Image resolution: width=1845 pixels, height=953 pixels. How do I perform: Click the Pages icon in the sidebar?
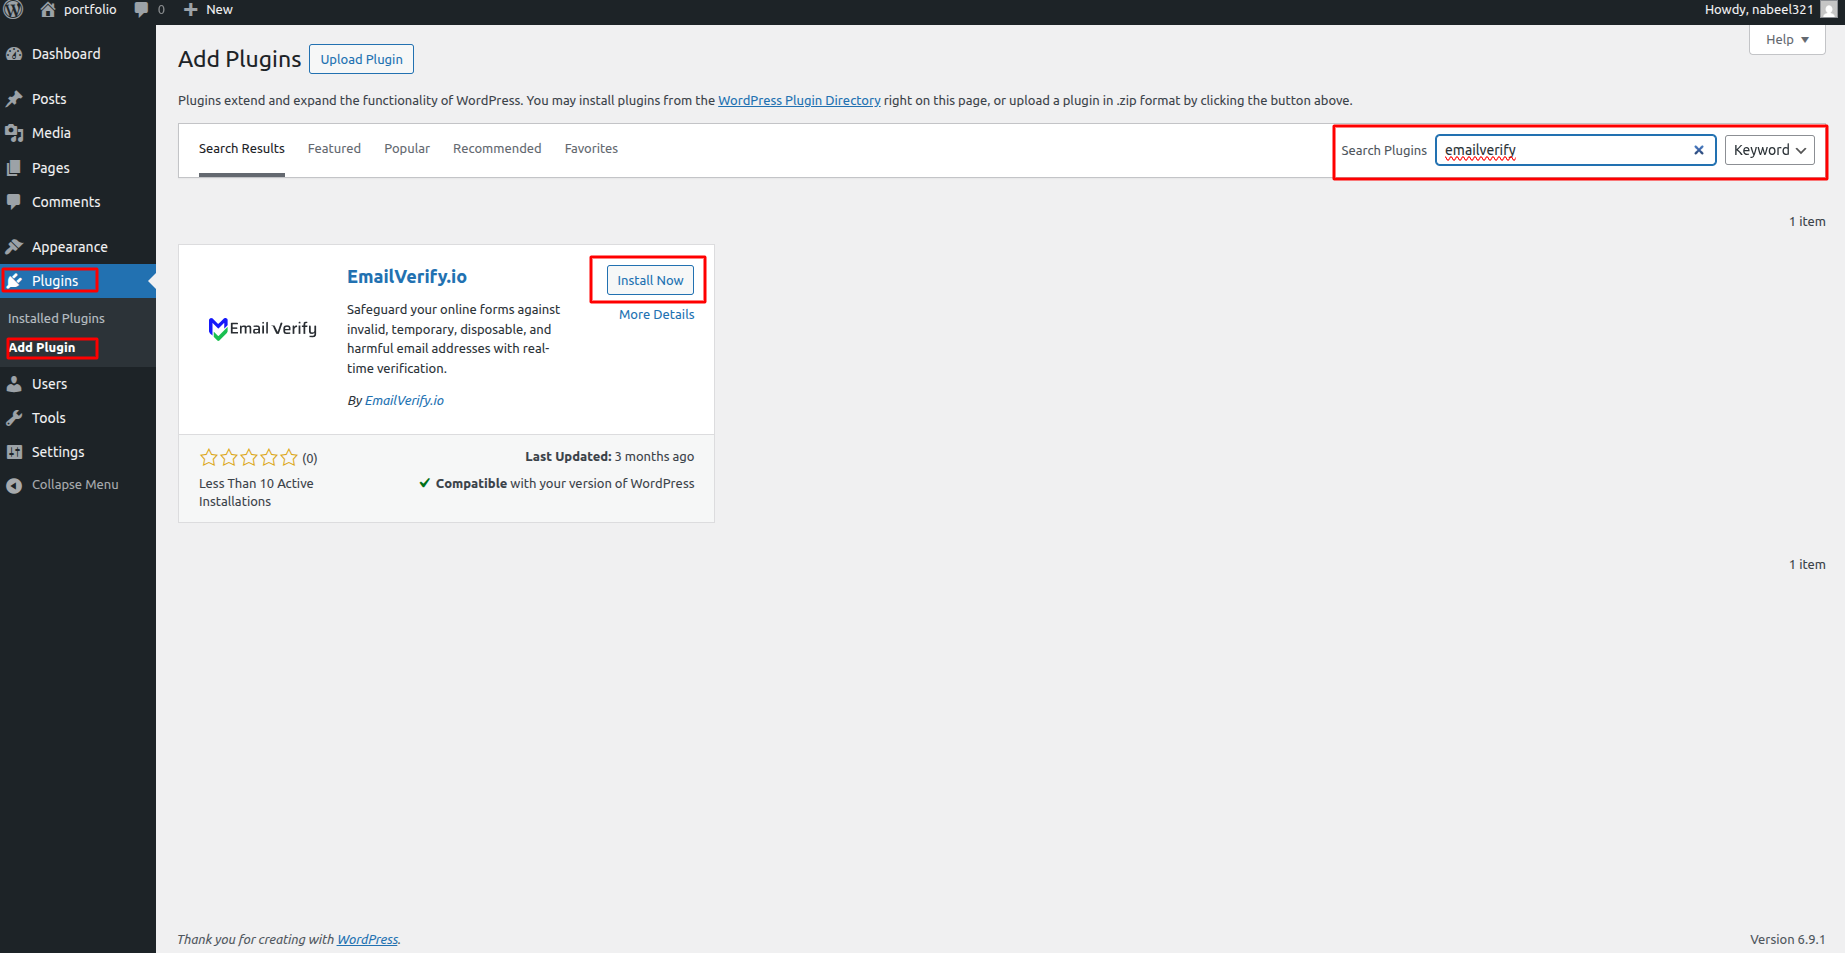[x=14, y=168]
